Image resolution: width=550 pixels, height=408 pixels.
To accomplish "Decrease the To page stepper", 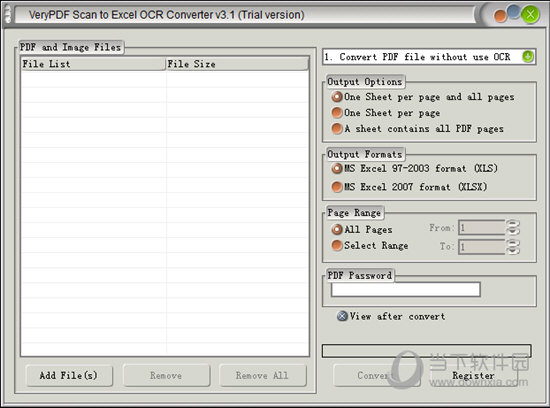I will pyautogui.click(x=513, y=250).
